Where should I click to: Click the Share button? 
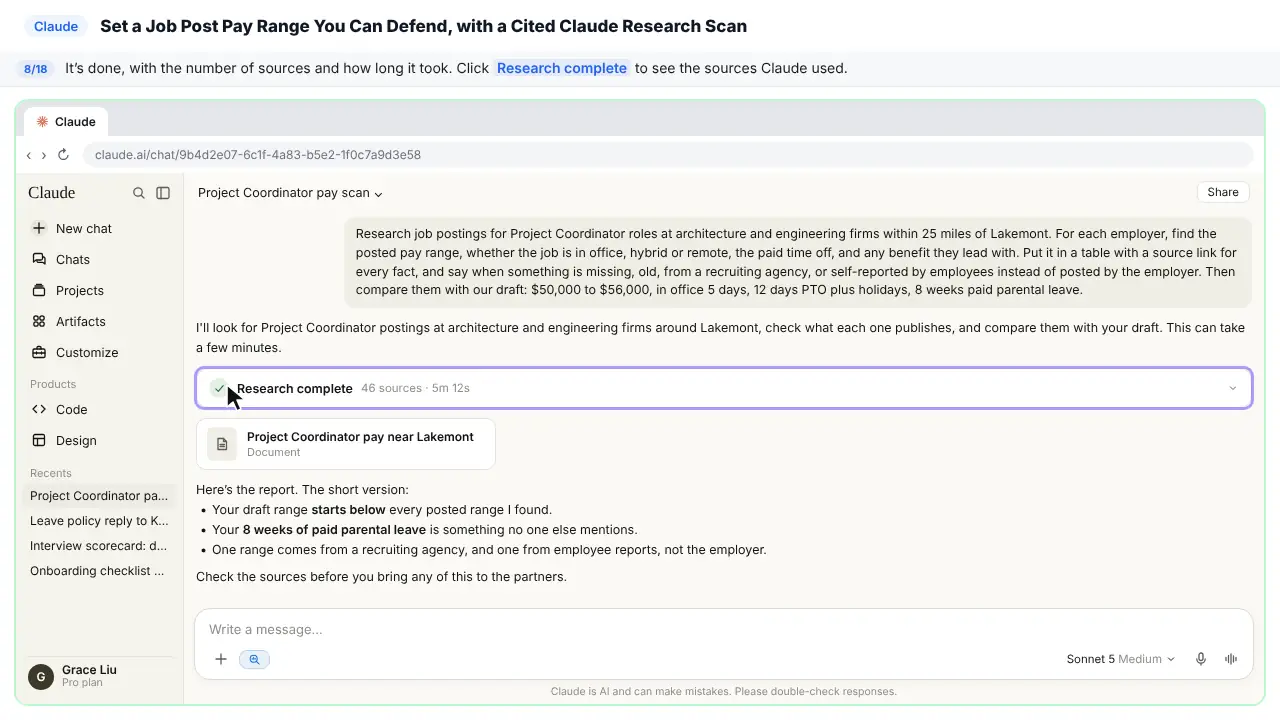click(x=1222, y=192)
